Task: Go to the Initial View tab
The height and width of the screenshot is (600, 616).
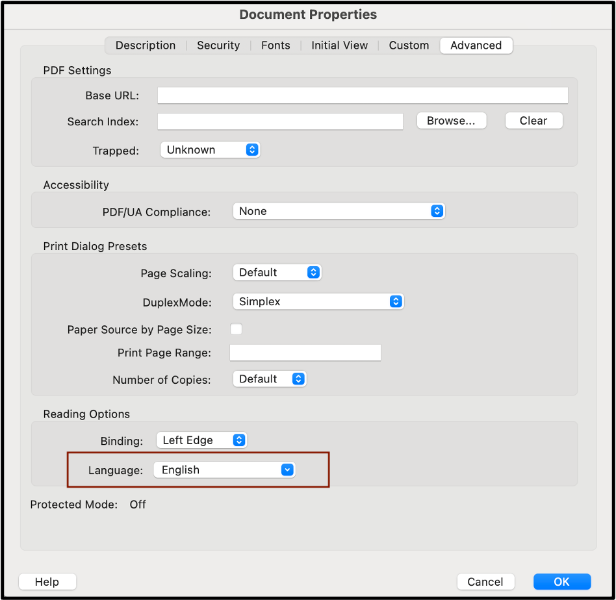Action: click(x=339, y=45)
